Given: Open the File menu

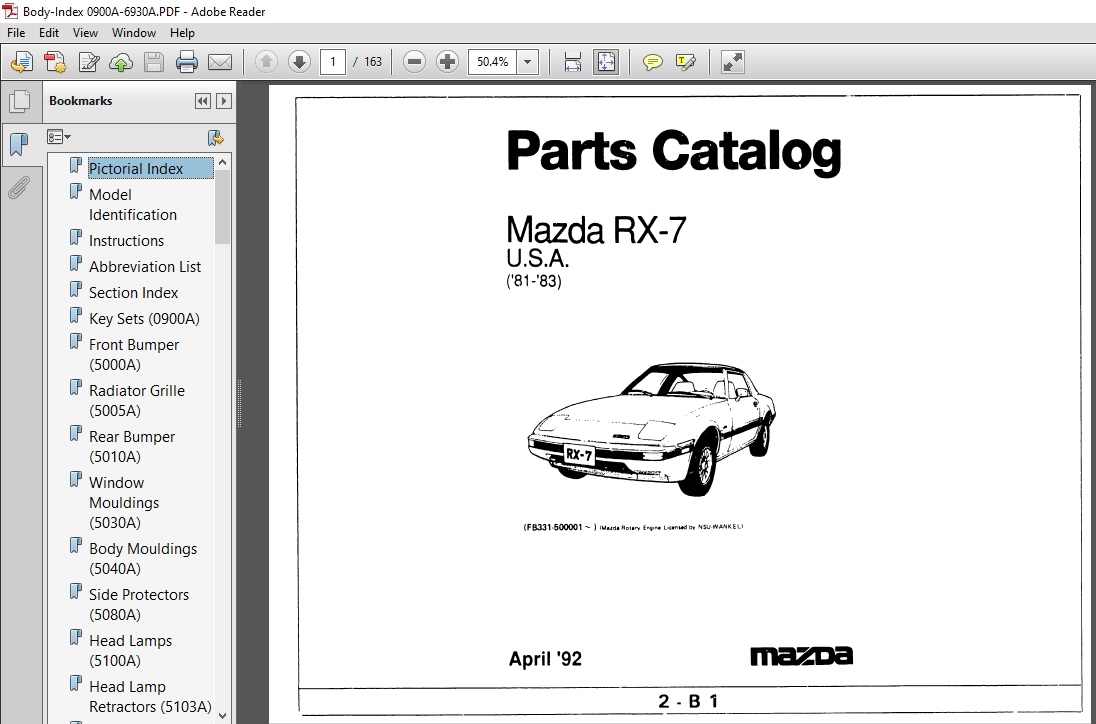Looking at the screenshot, I should coord(16,33).
